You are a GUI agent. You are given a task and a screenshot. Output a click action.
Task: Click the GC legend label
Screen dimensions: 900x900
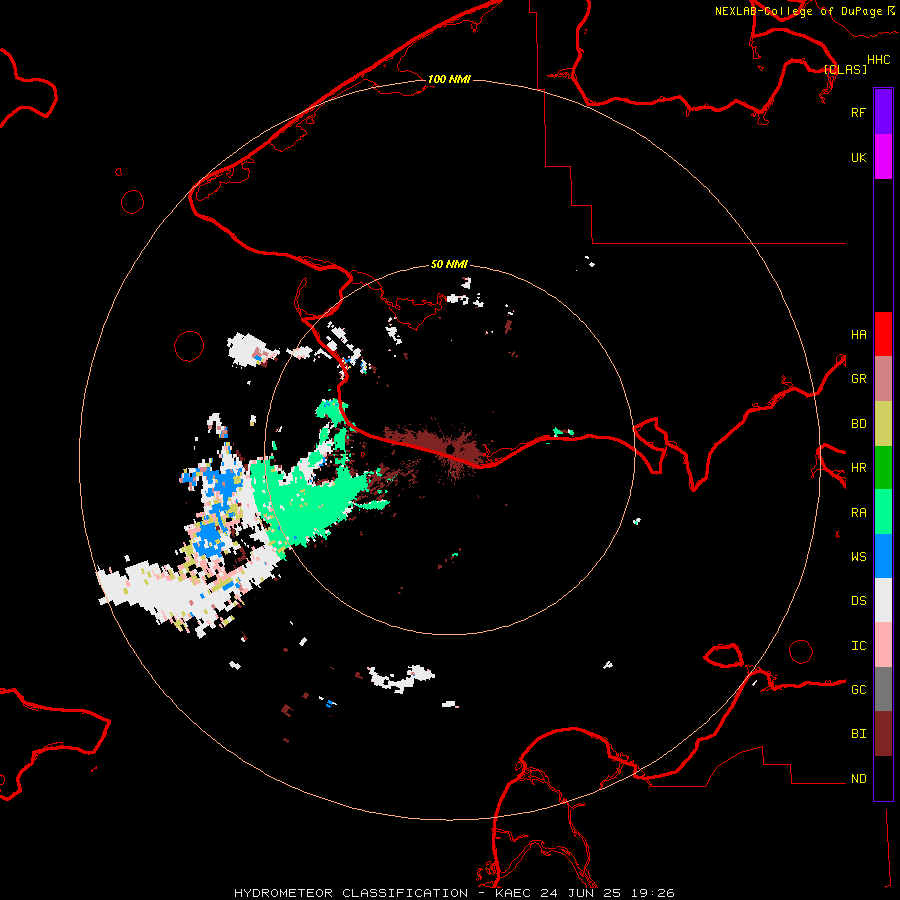point(858,689)
